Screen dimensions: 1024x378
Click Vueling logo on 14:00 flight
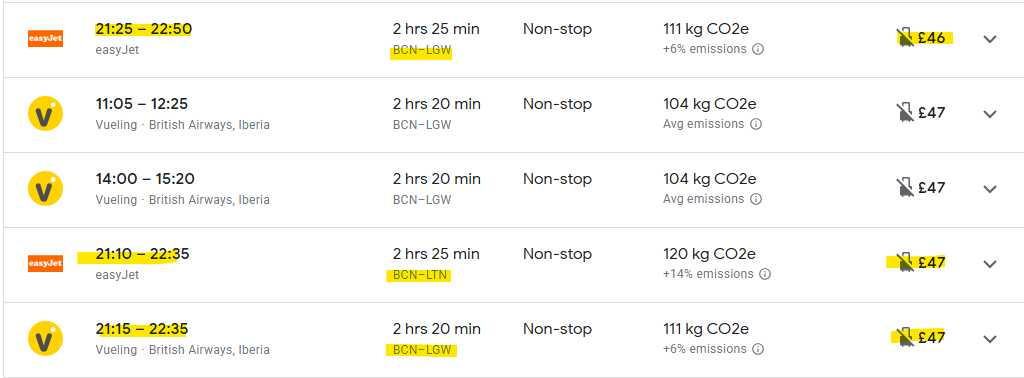pos(45,189)
